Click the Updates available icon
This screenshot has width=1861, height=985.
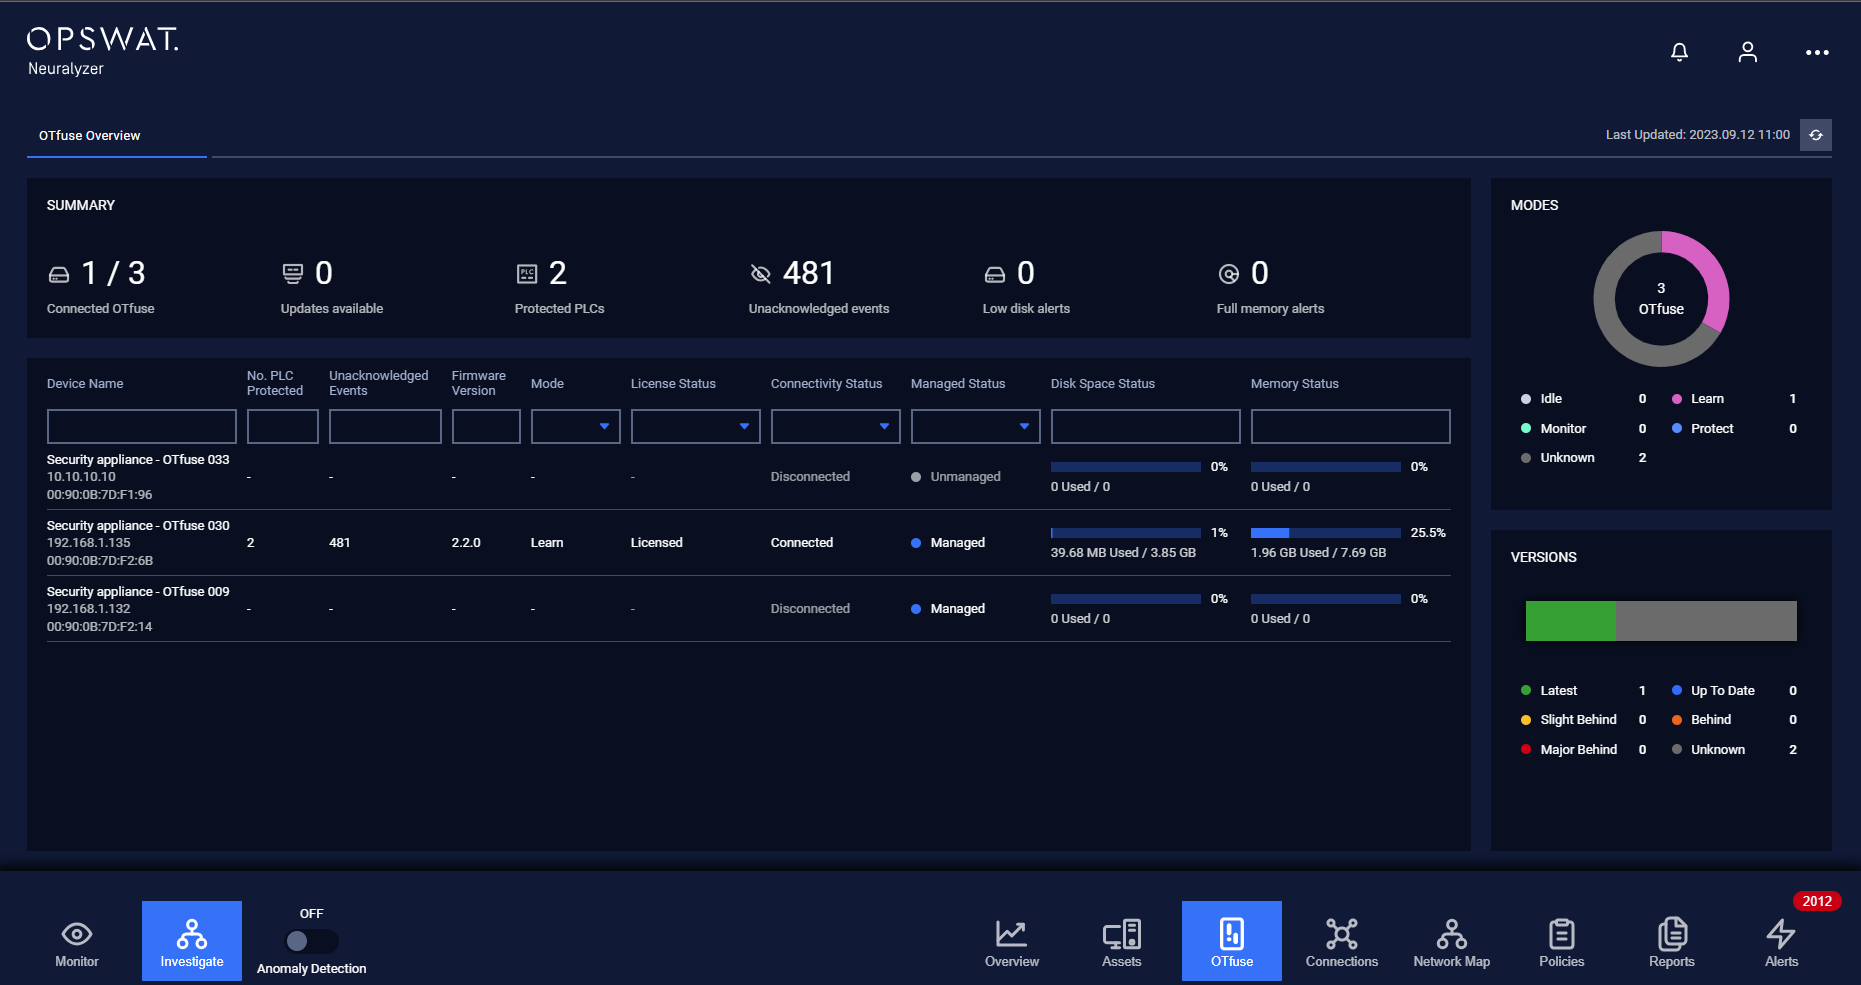coord(293,273)
